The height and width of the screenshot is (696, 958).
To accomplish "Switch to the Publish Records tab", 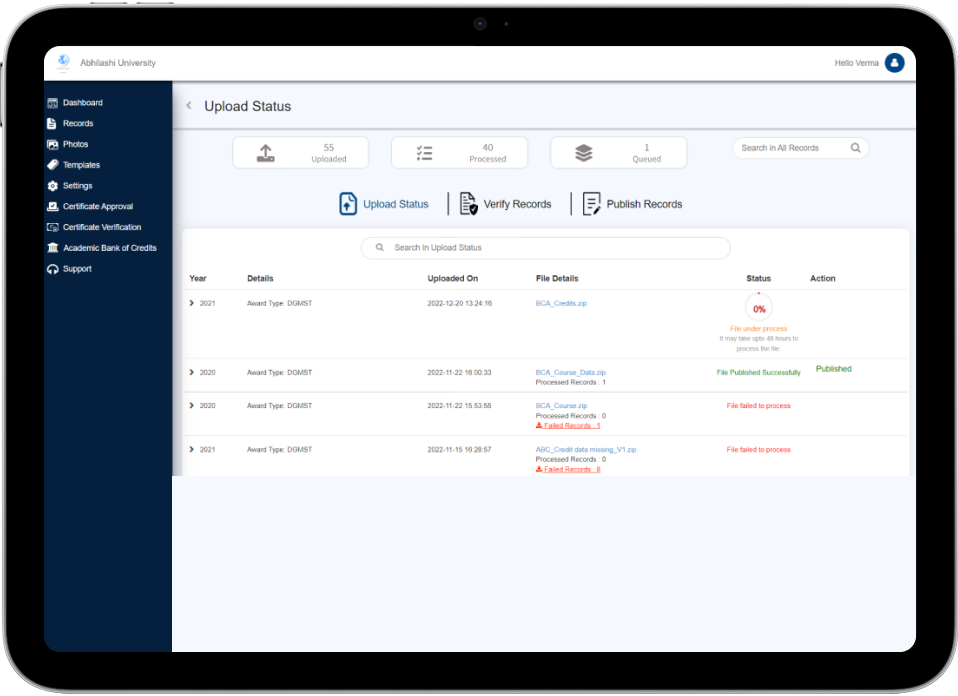I will (x=632, y=204).
